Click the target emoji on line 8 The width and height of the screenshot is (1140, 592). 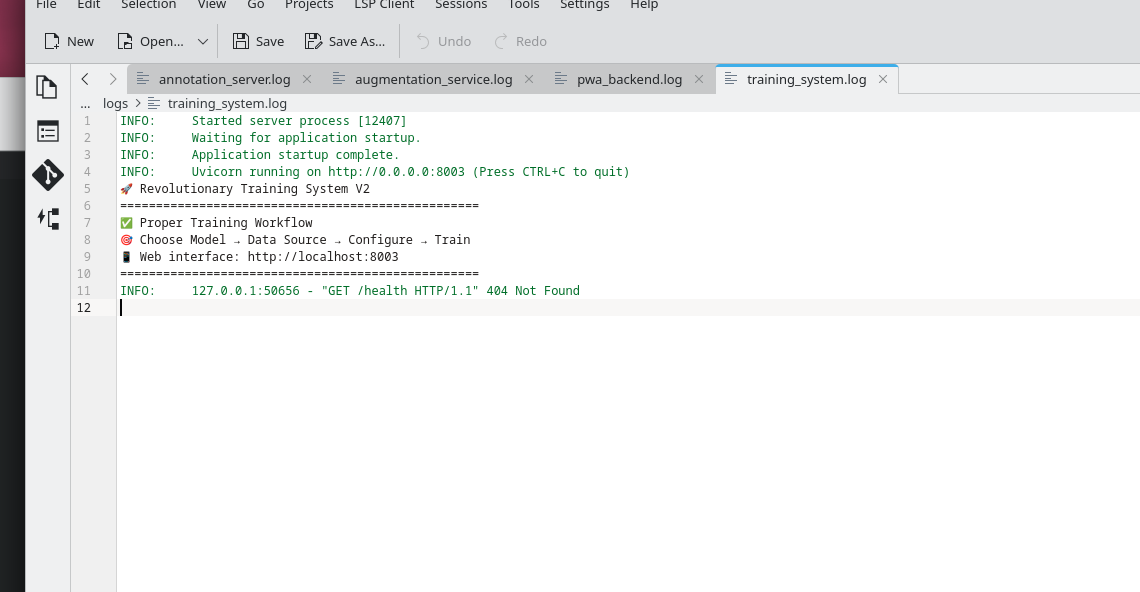127,240
